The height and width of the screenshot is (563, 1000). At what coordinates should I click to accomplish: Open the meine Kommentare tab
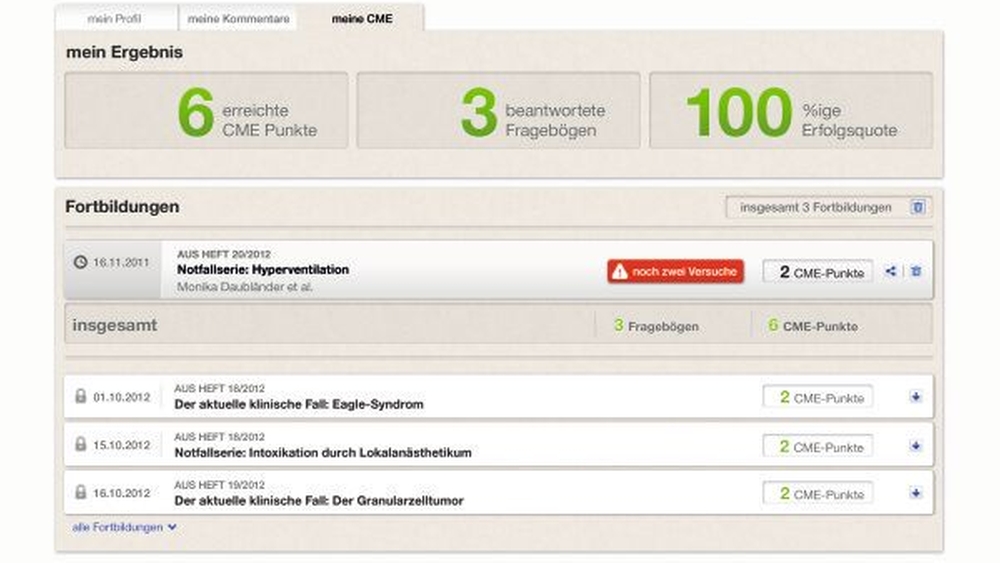tap(239, 18)
